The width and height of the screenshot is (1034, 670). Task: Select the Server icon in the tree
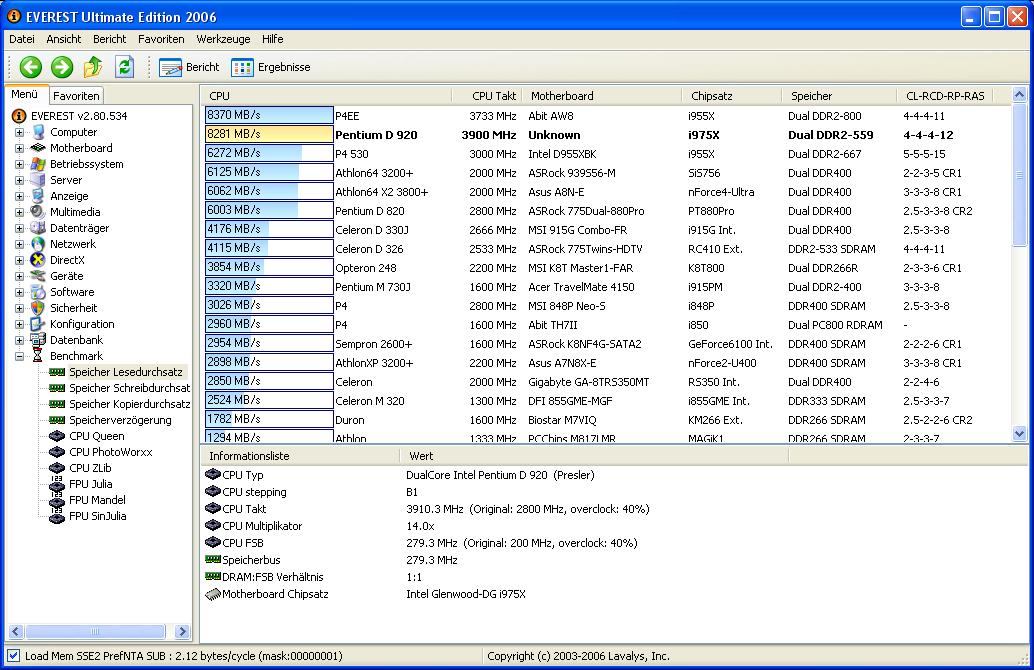tap(38, 180)
